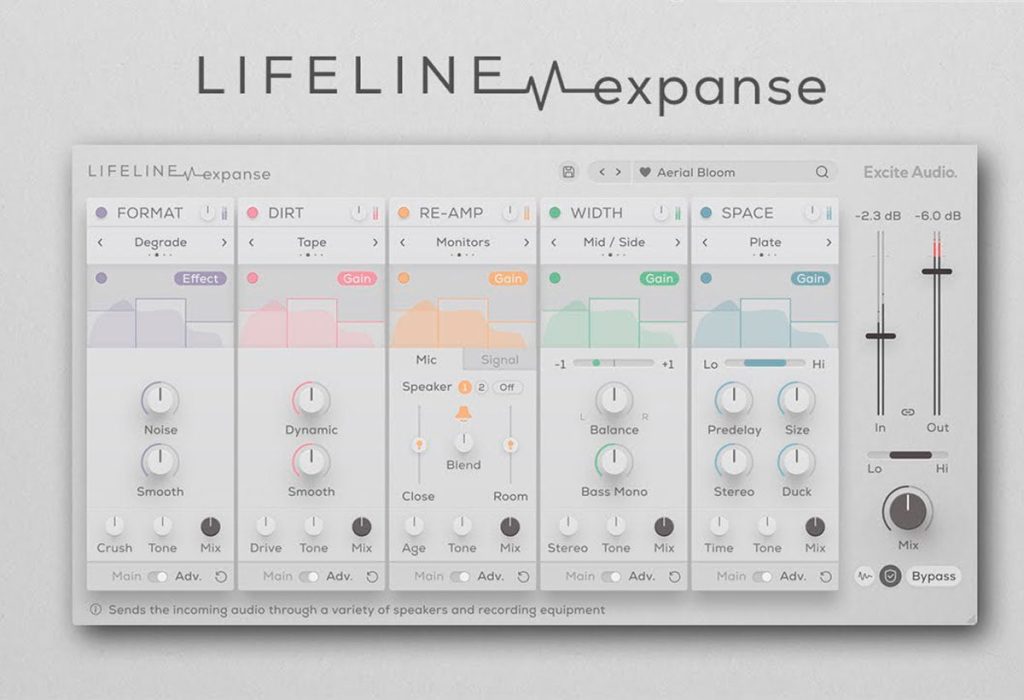Image resolution: width=1024 pixels, height=700 pixels.
Task: Click the shield limiter icon beside Bypass
Action: (889, 576)
